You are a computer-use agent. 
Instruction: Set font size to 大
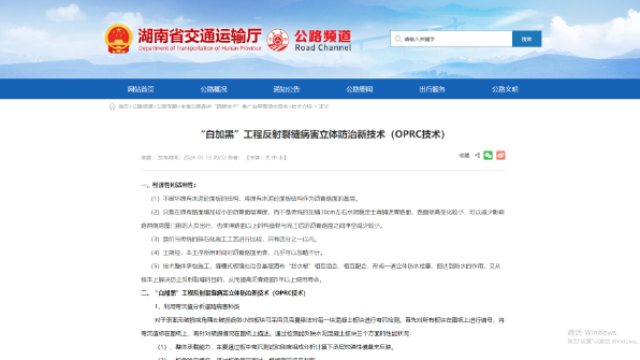(x=267, y=158)
